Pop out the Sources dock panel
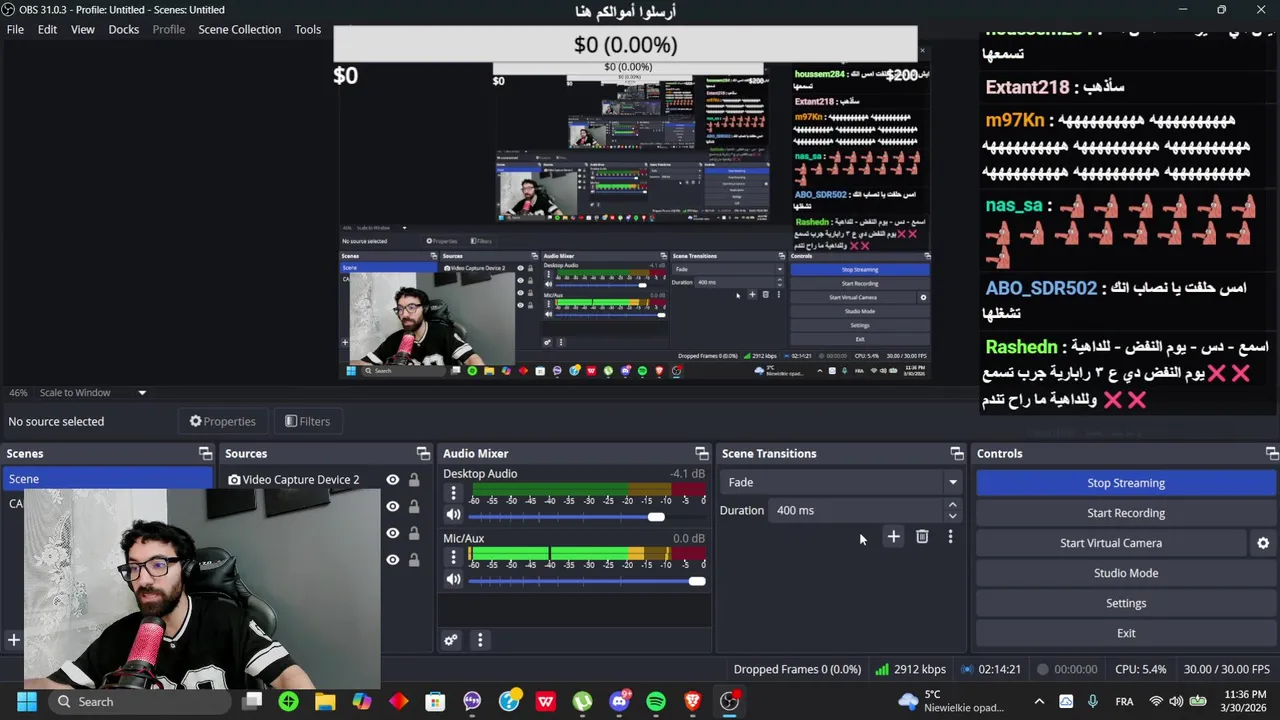Viewport: 1280px width, 720px height. coord(423,454)
